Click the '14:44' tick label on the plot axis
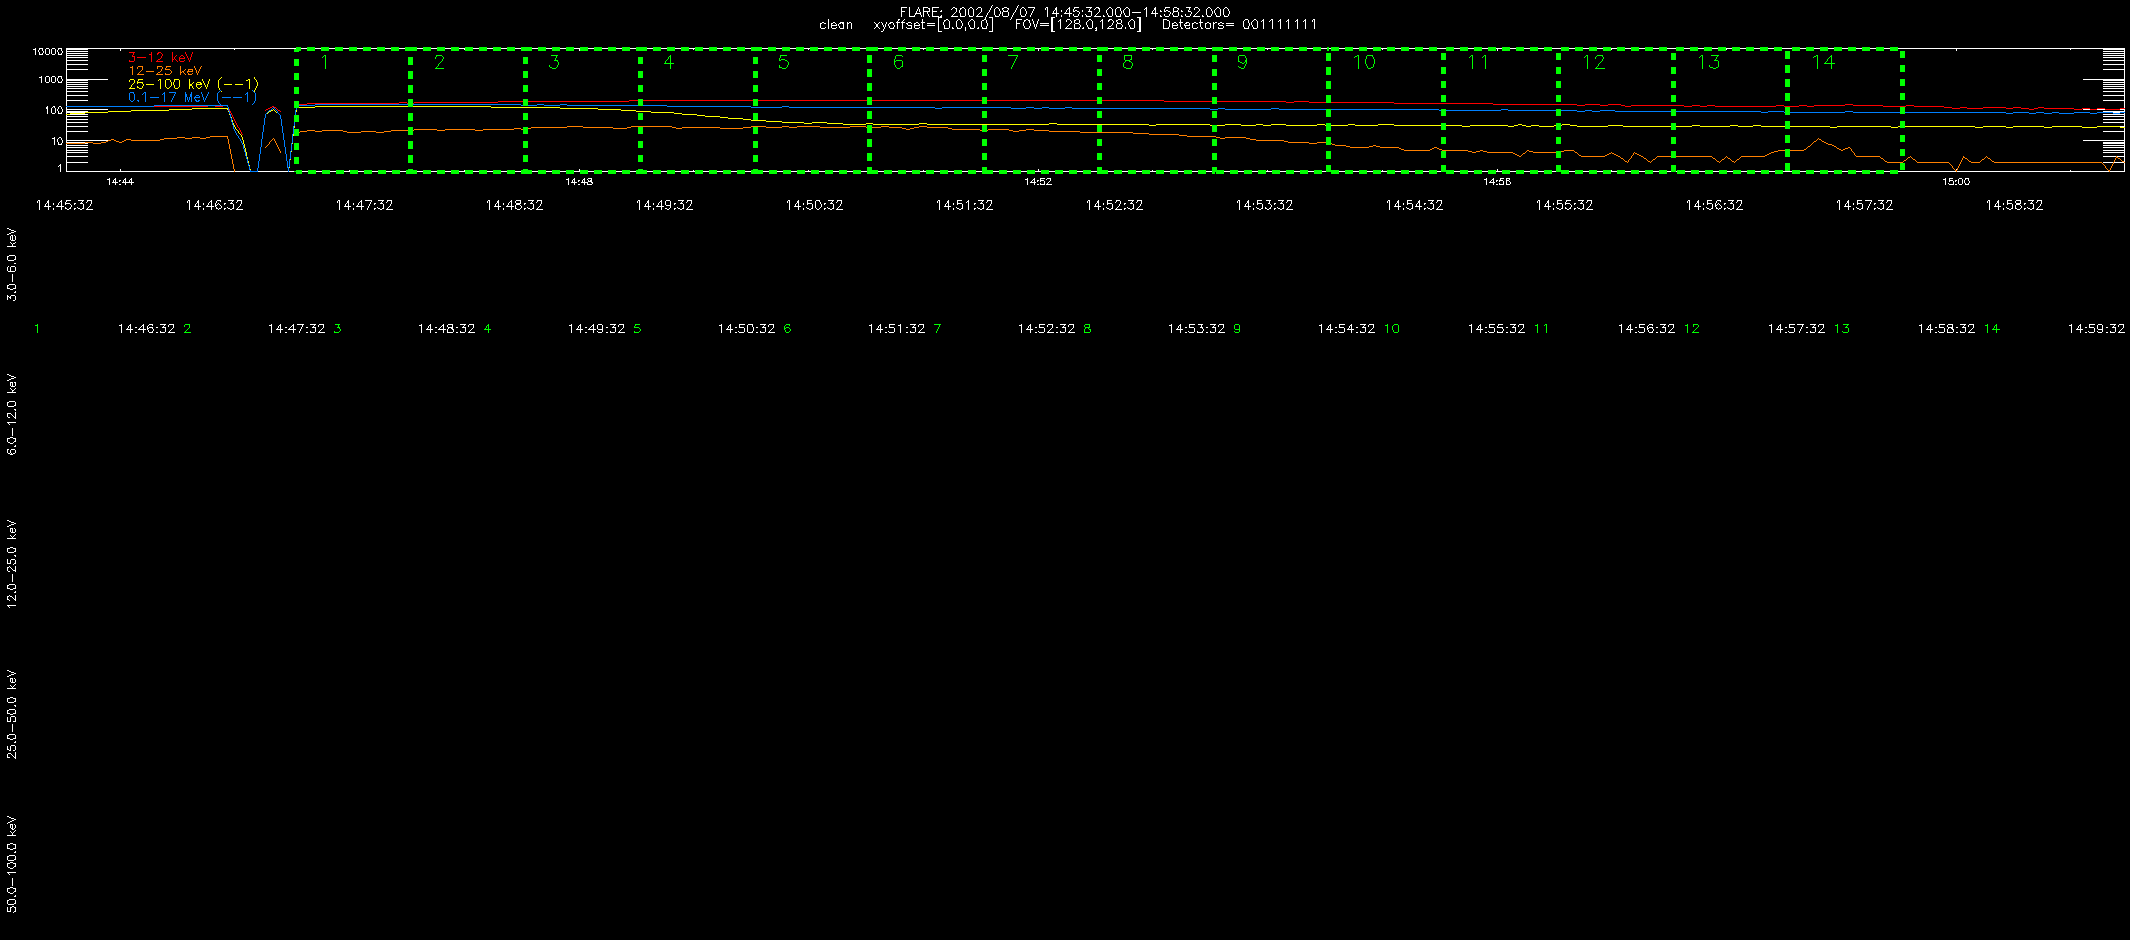The image size is (2130, 940). (x=120, y=182)
